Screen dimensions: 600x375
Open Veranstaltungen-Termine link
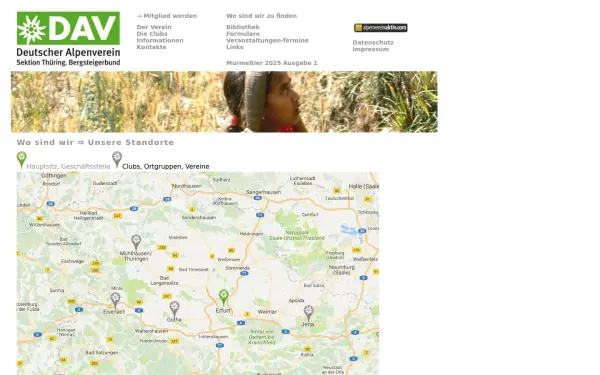[x=267, y=40]
